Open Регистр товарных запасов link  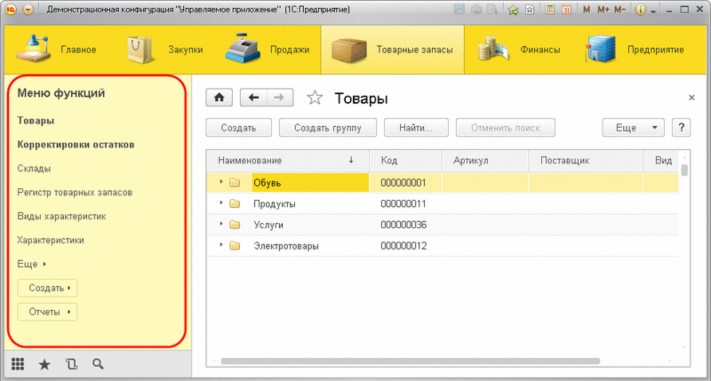[x=75, y=192]
